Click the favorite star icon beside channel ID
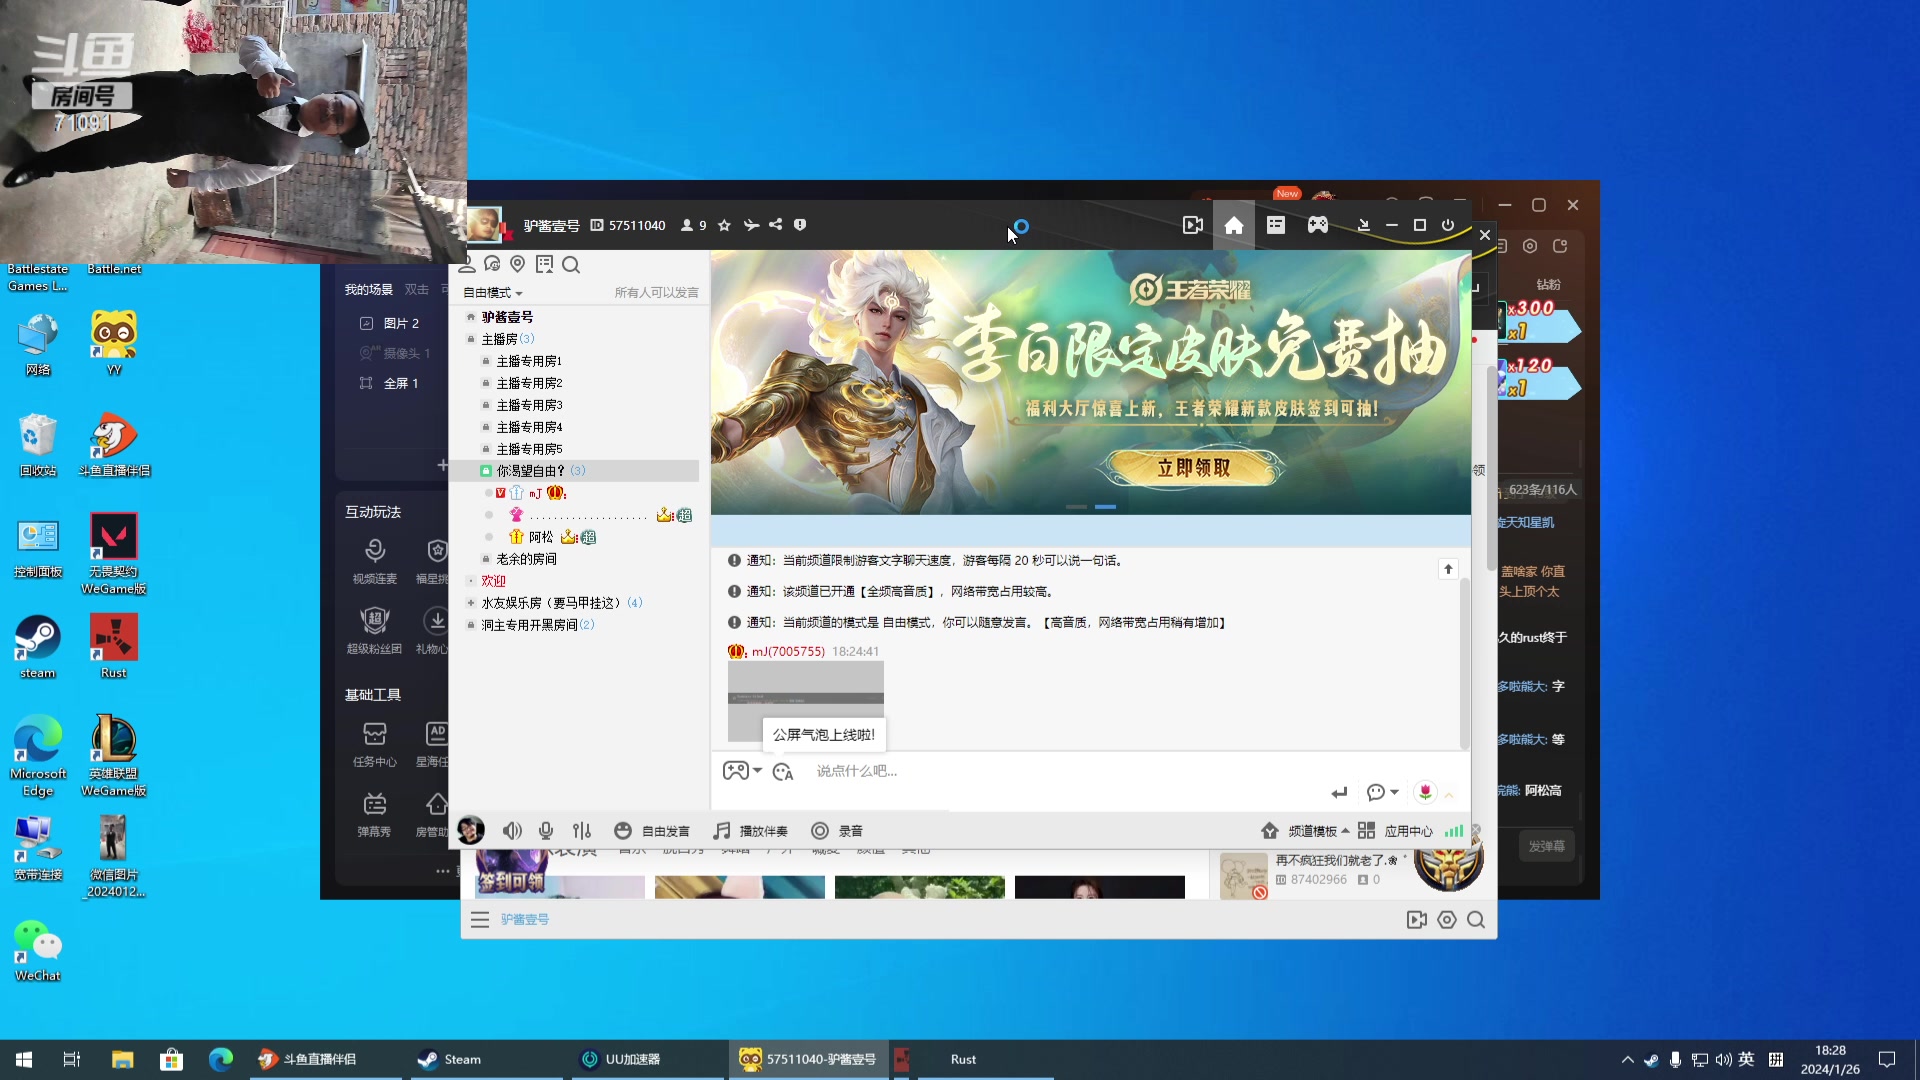Viewport: 1920px width, 1080px height. point(724,226)
